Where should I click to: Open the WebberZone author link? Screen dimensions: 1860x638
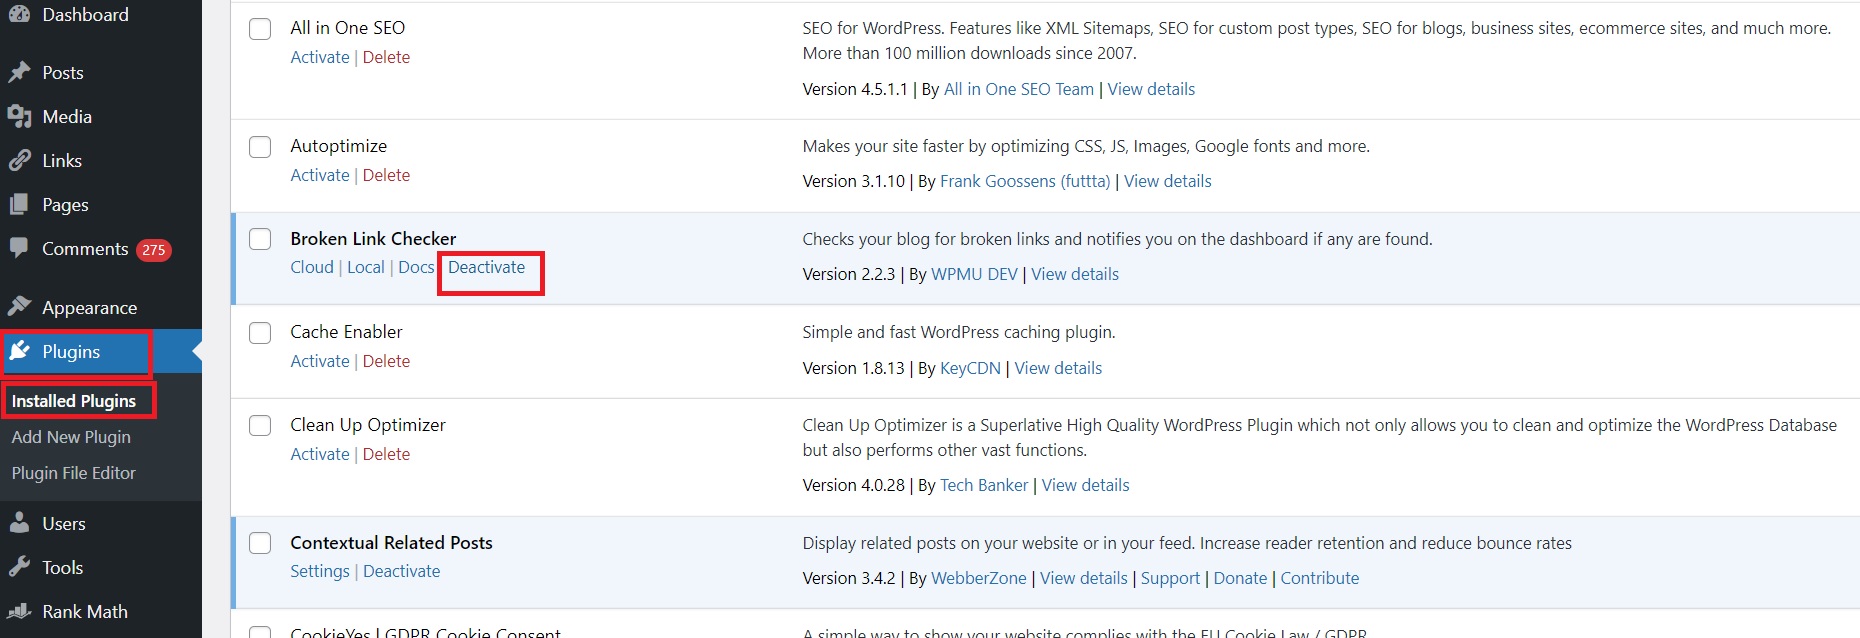979,578
